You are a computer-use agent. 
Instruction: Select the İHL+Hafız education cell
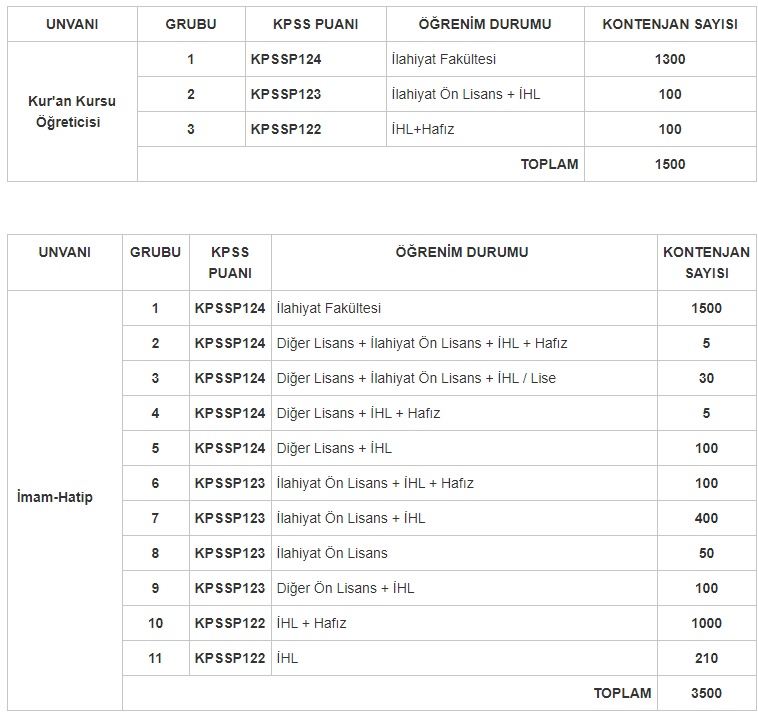[485, 129]
